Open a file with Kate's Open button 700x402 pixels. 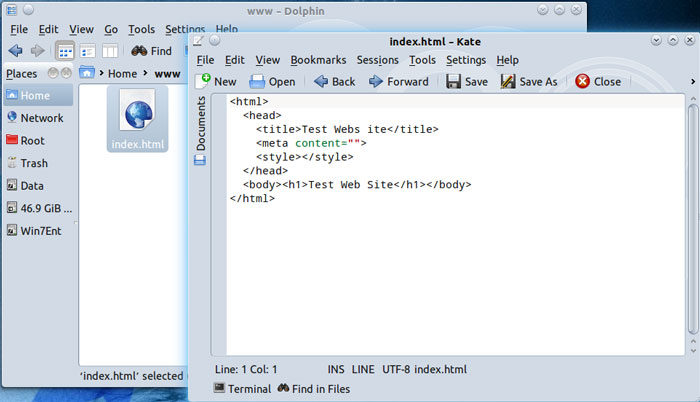[x=272, y=81]
